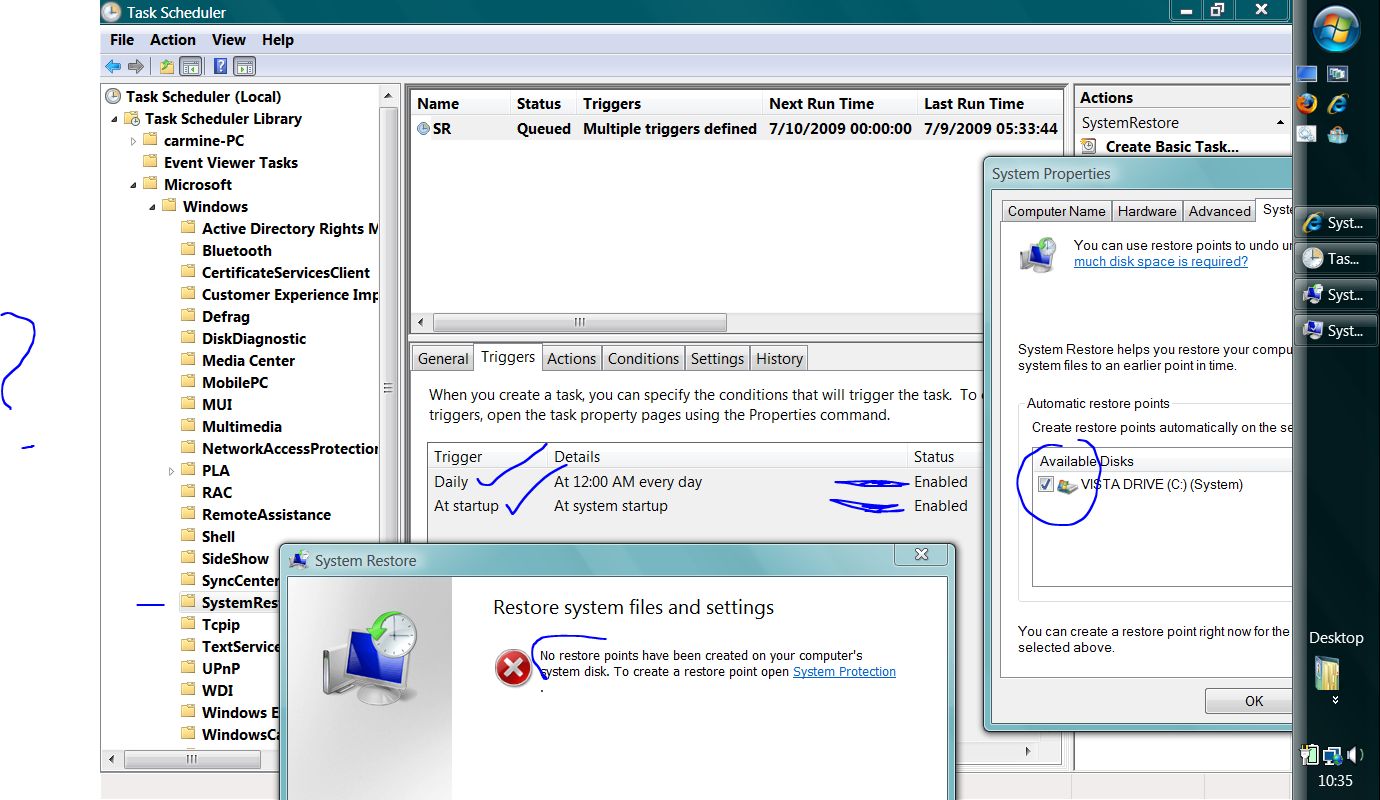
Task: Select the Bluetooth folder in tree
Action: 237,251
